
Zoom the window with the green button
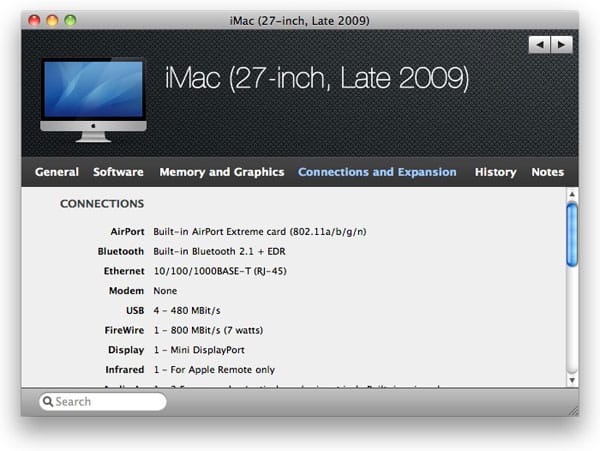pos(71,20)
